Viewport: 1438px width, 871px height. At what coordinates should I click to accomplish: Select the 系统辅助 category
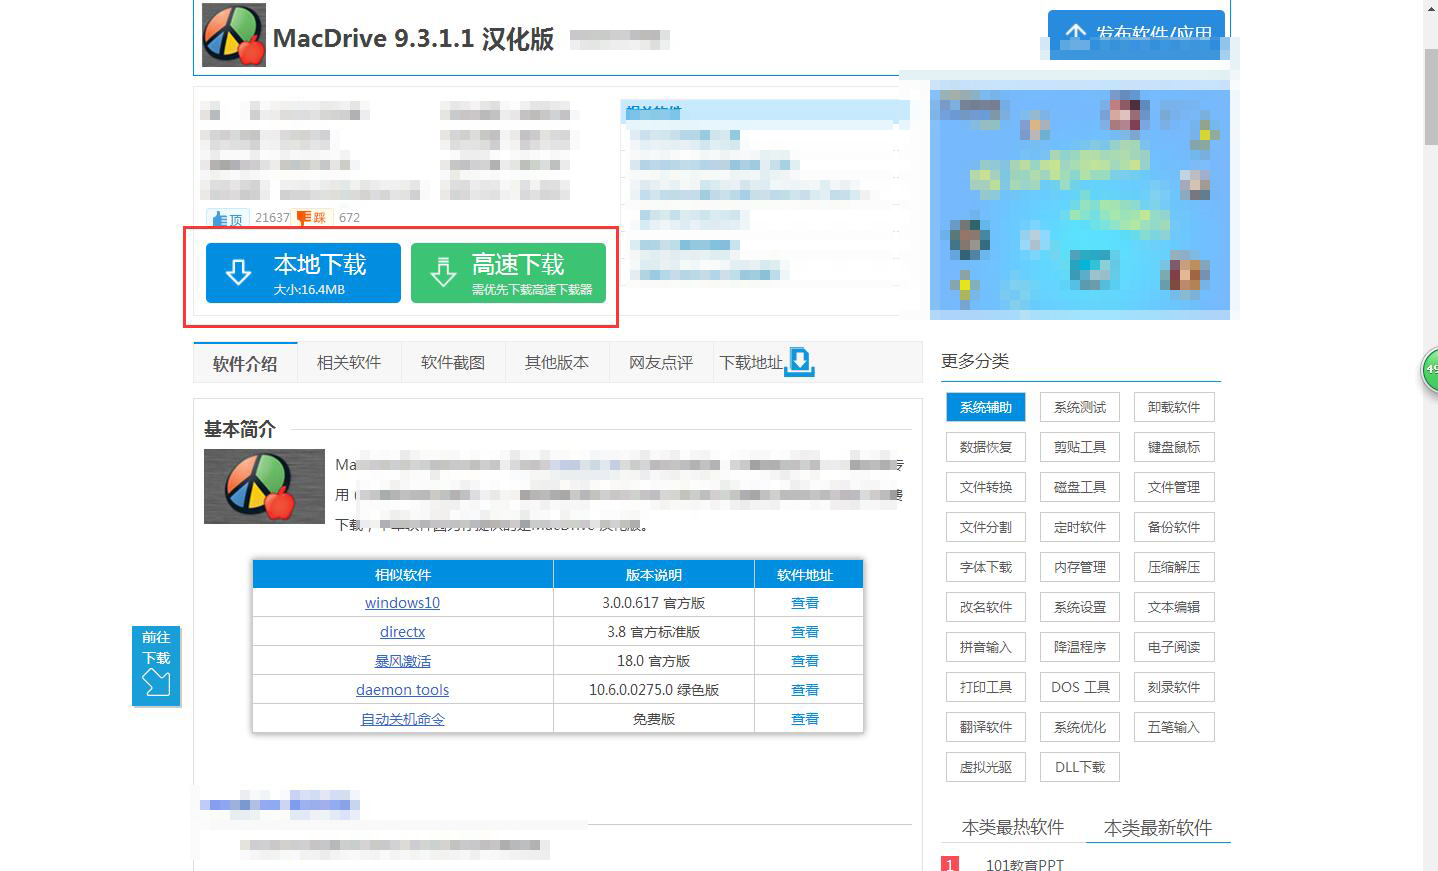(986, 407)
